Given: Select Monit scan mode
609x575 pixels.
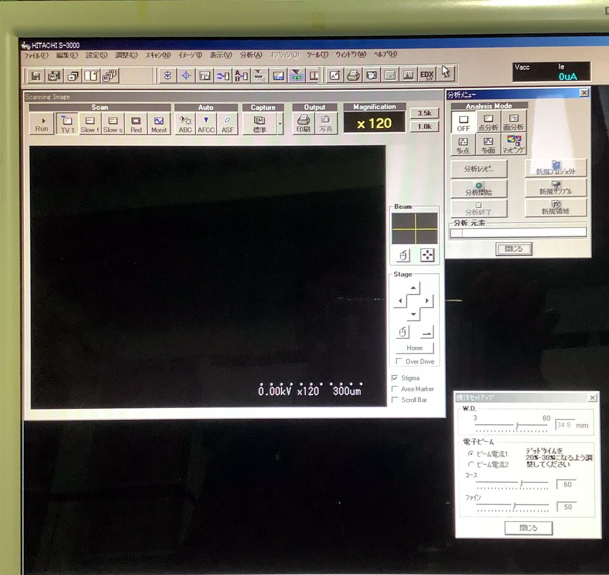Looking at the screenshot, I should click(159, 124).
